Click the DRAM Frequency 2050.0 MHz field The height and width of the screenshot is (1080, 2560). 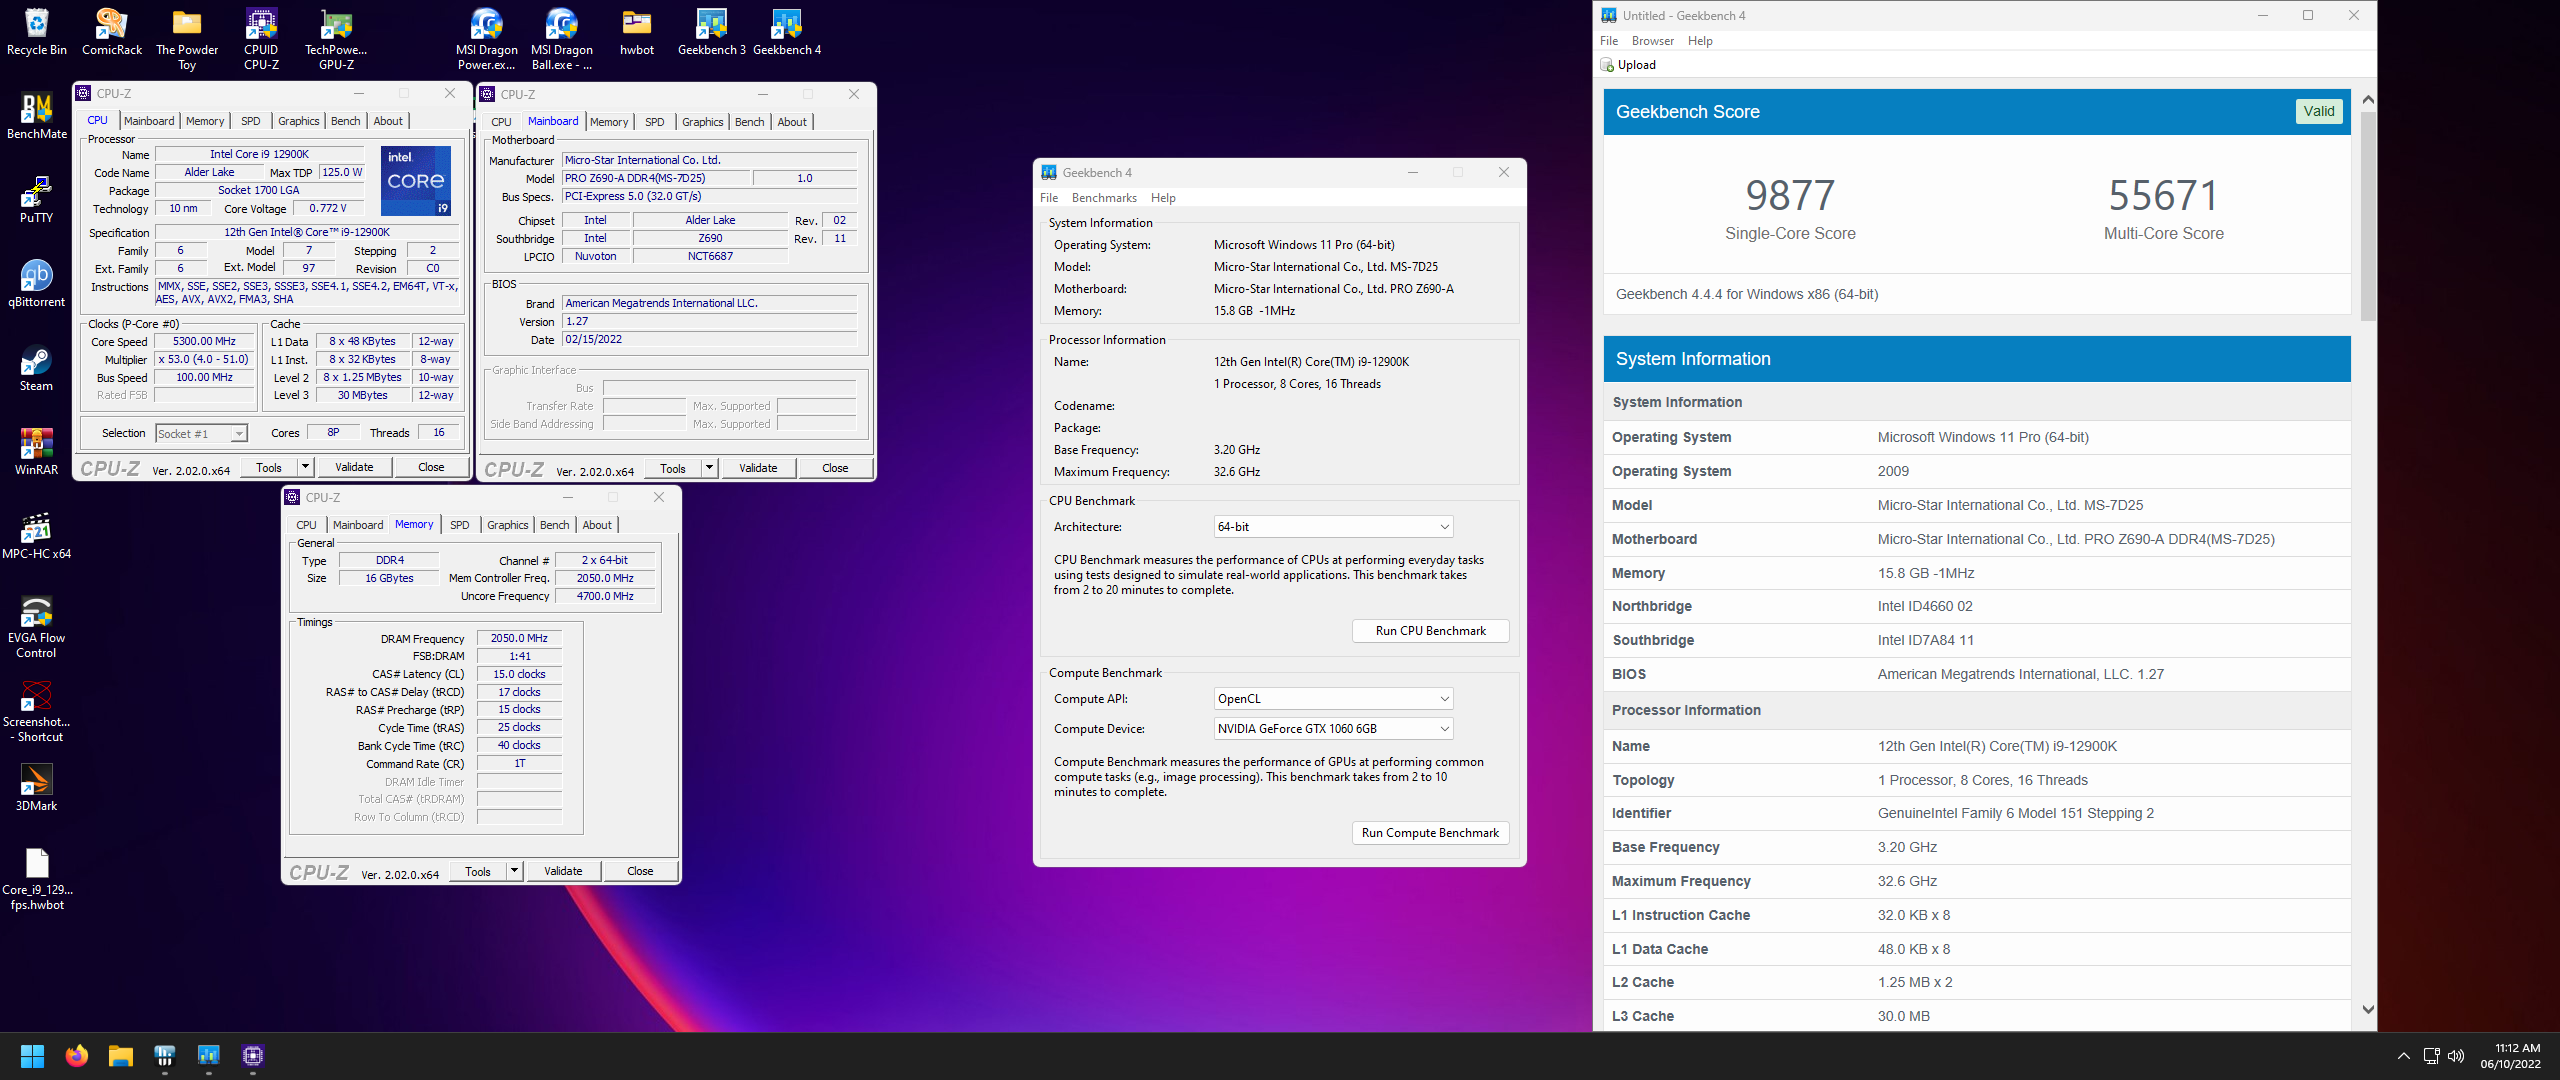pyautogui.click(x=519, y=638)
